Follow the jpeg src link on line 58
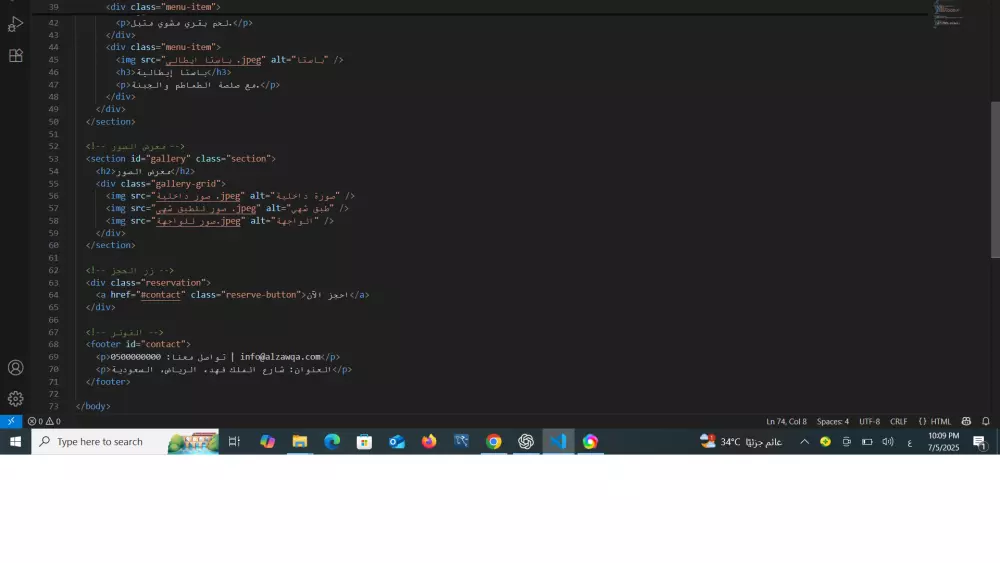 pyautogui.click(x=198, y=221)
